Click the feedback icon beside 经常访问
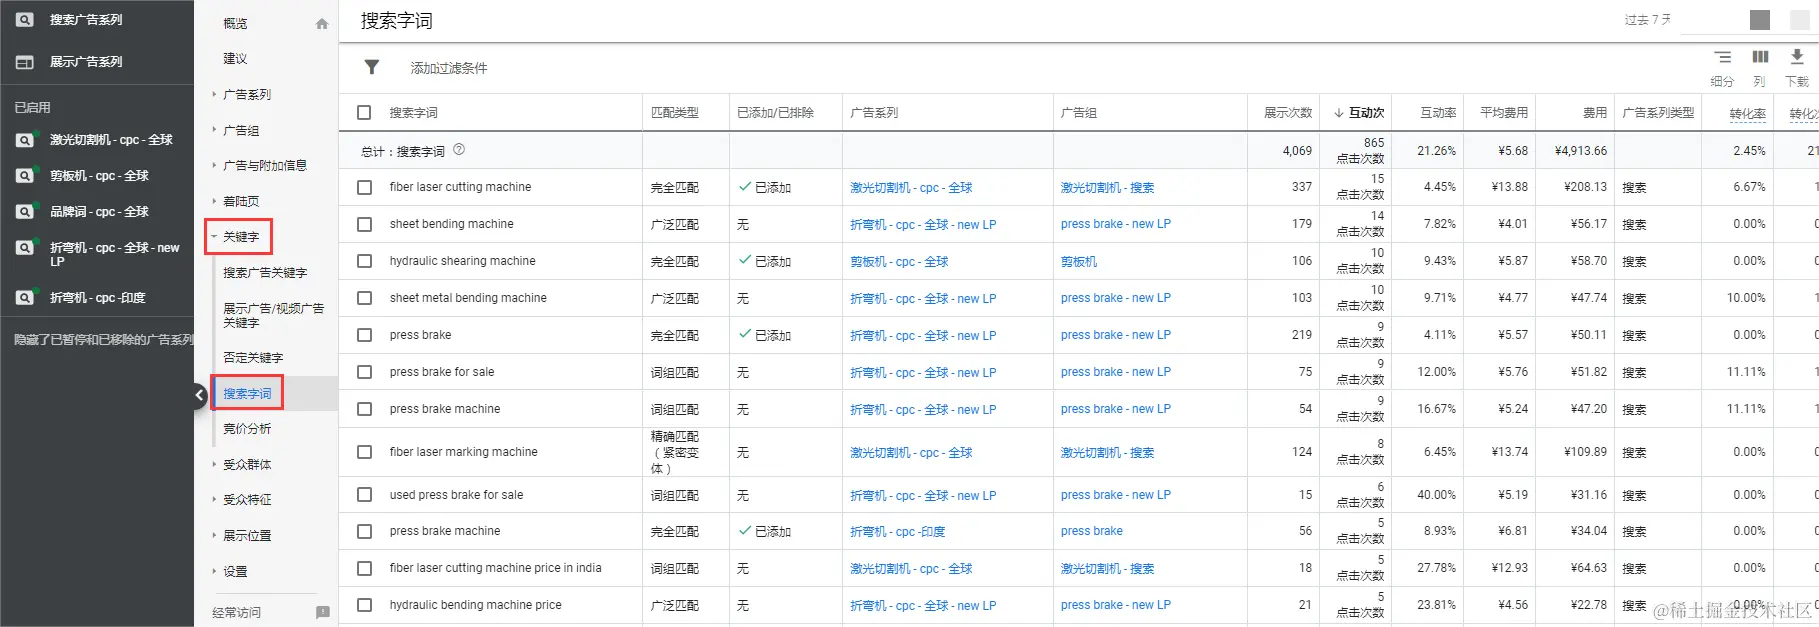Image resolution: width=1819 pixels, height=627 pixels. coord(322,612)
